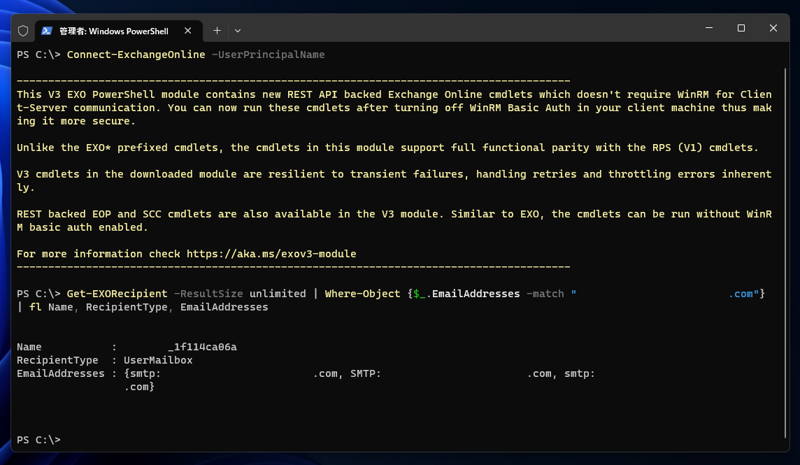
Task: Click the 'RecipientType' output label
Action: (x=57, y=360)
